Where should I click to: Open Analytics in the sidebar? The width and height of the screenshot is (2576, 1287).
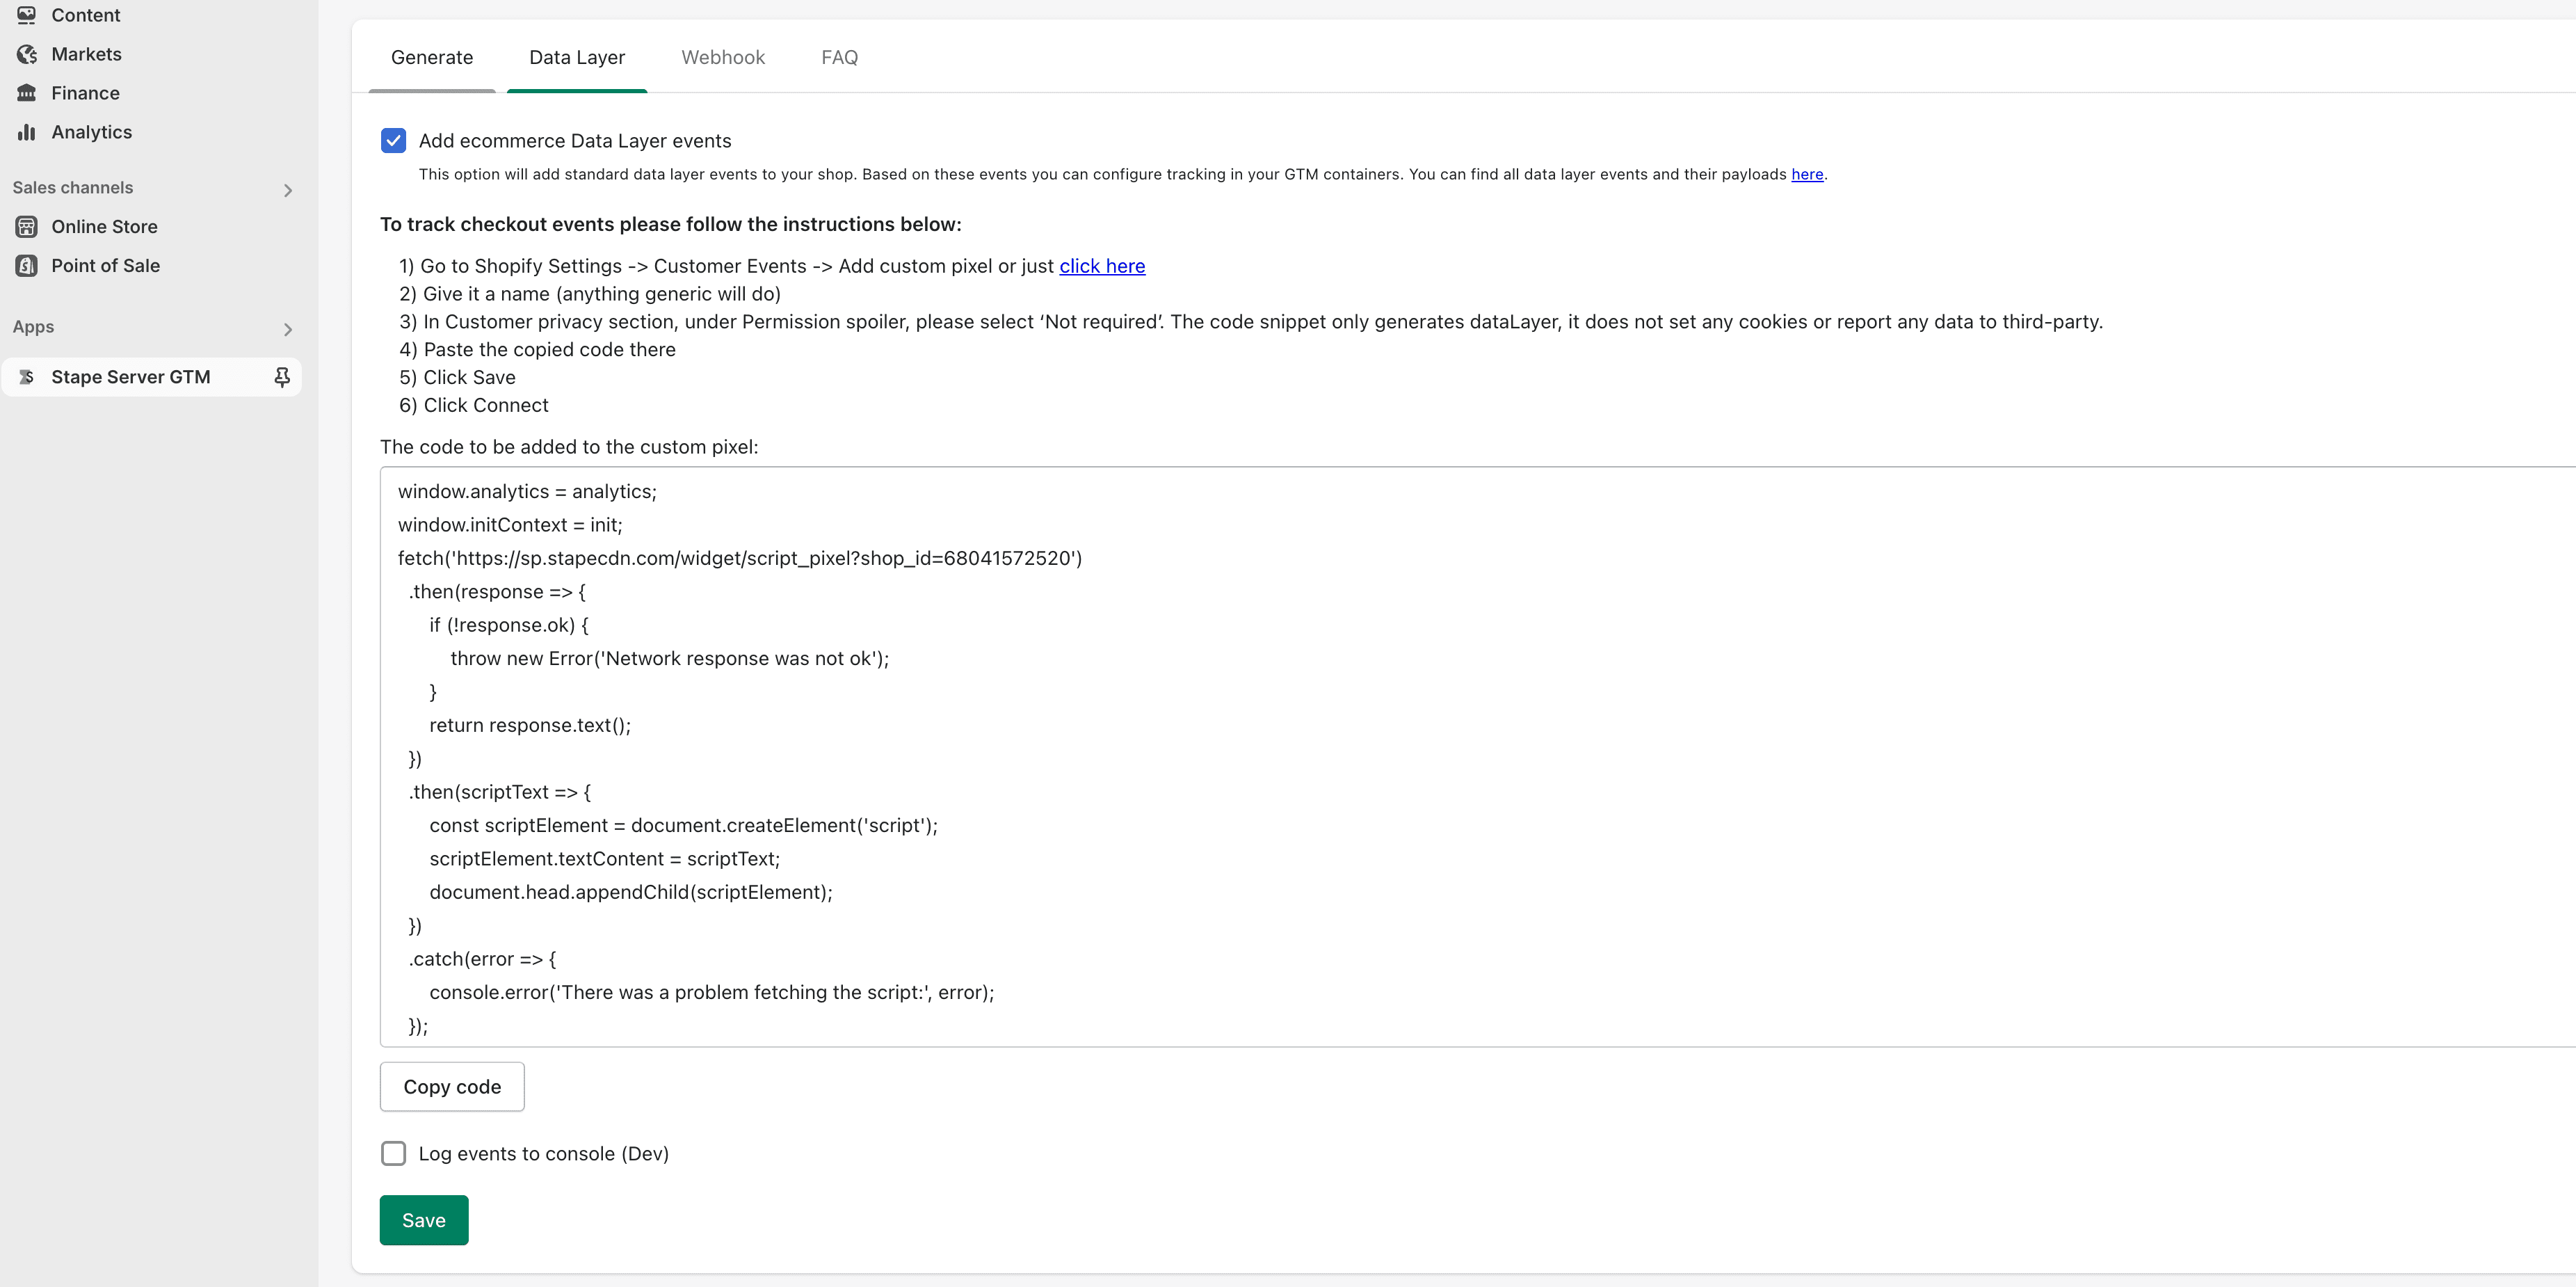pos(92,132)
